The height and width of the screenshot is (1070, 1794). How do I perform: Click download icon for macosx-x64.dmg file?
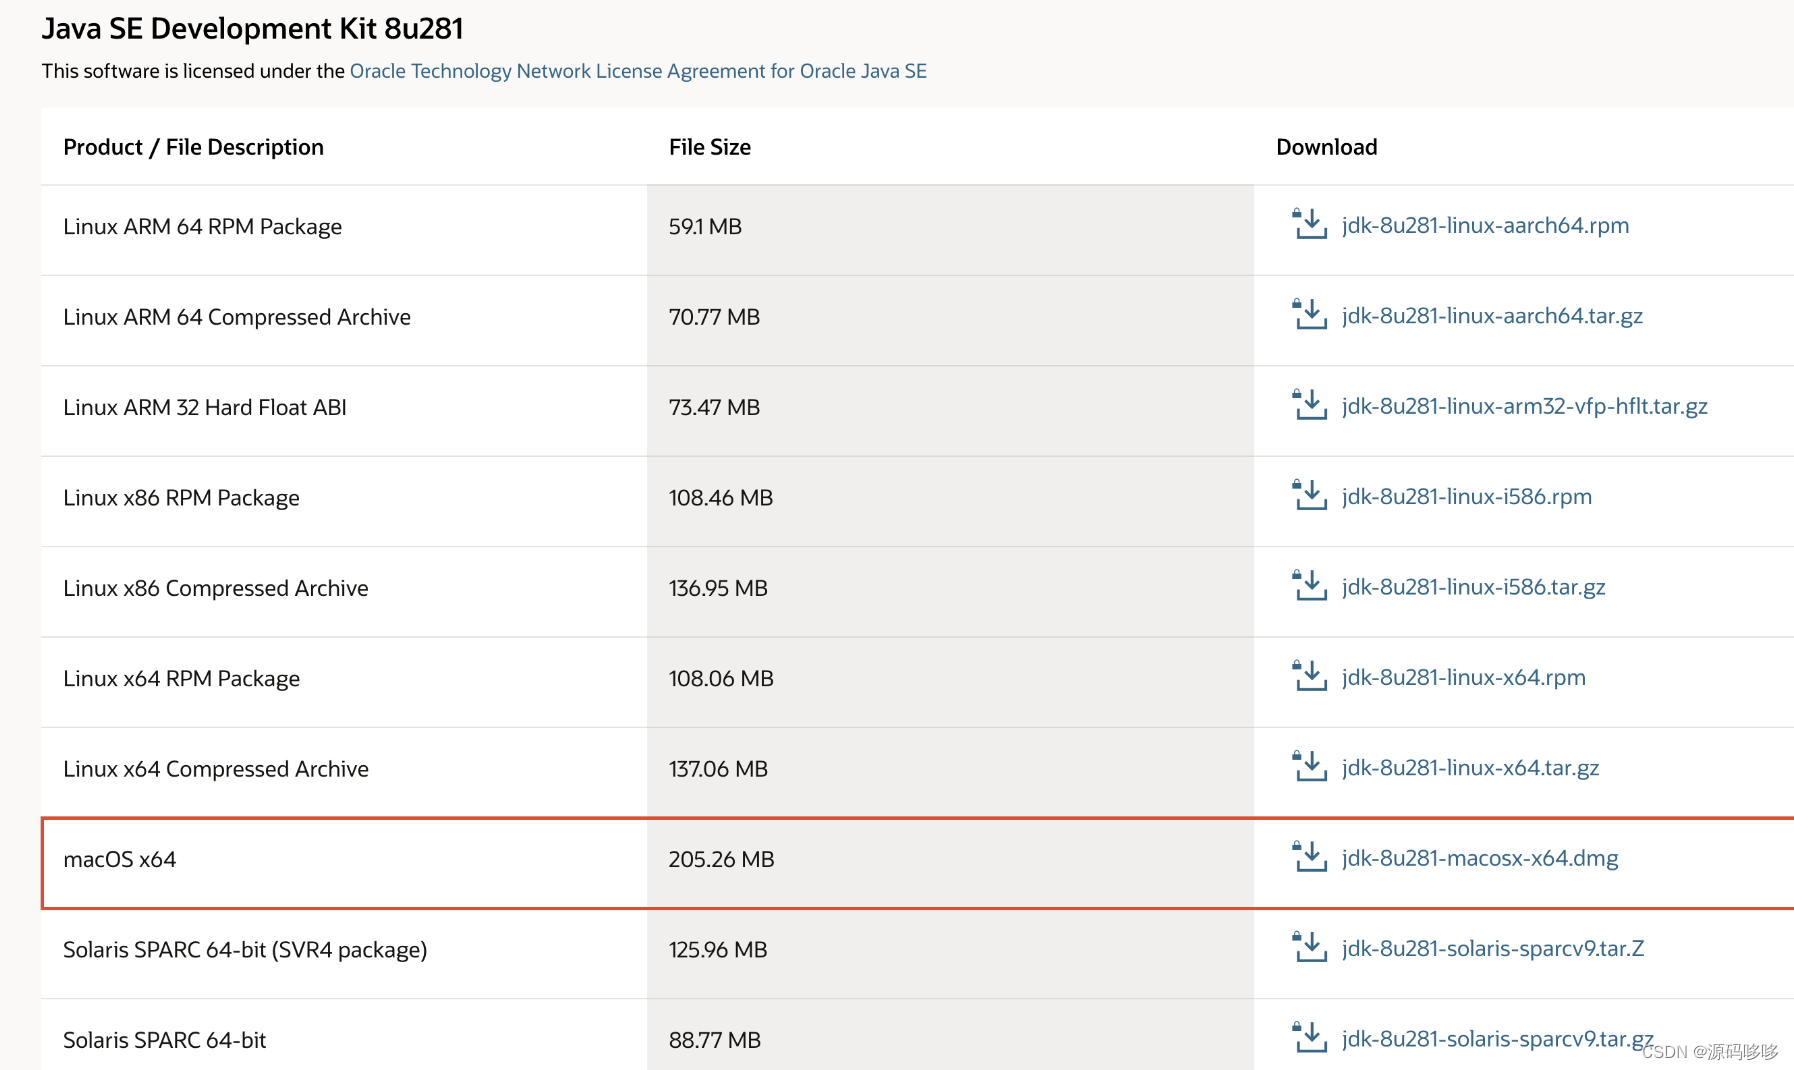[1309, 857]
